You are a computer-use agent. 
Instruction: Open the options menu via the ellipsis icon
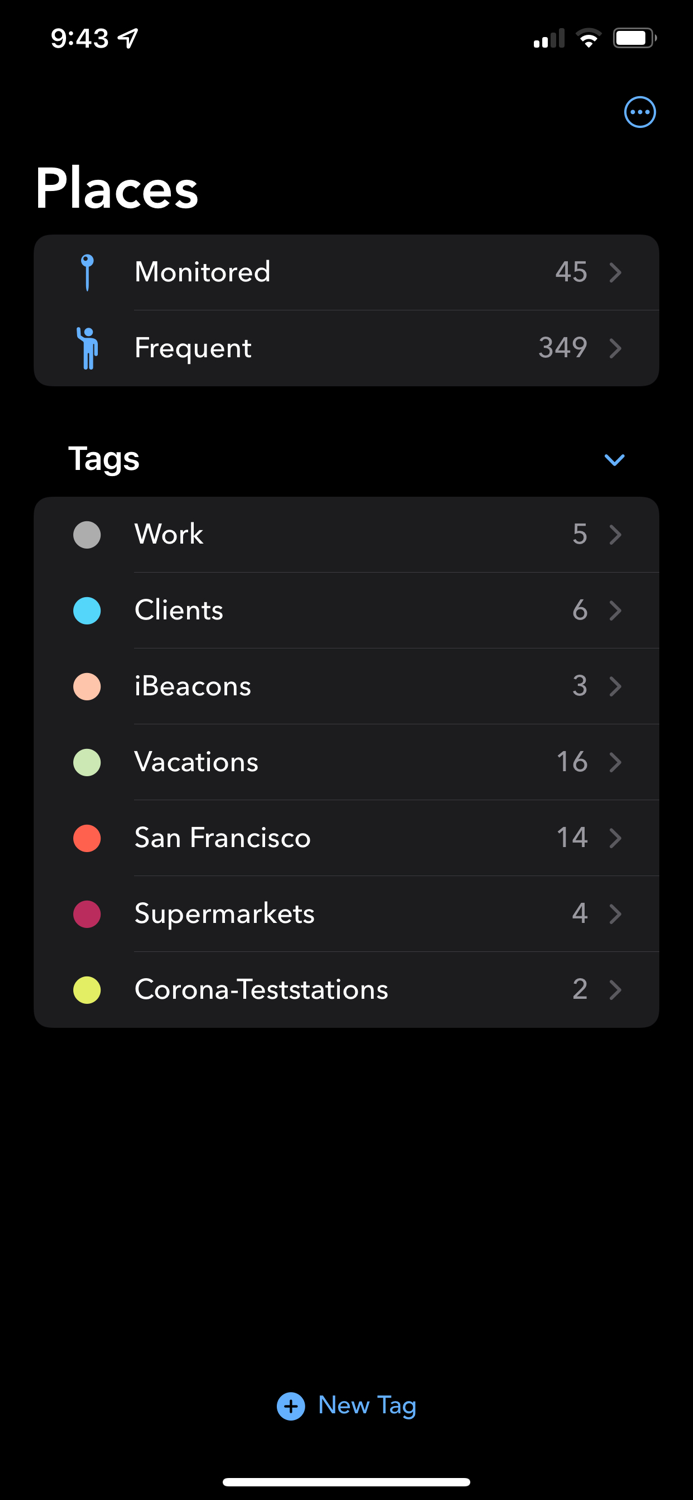pos(640,112)
